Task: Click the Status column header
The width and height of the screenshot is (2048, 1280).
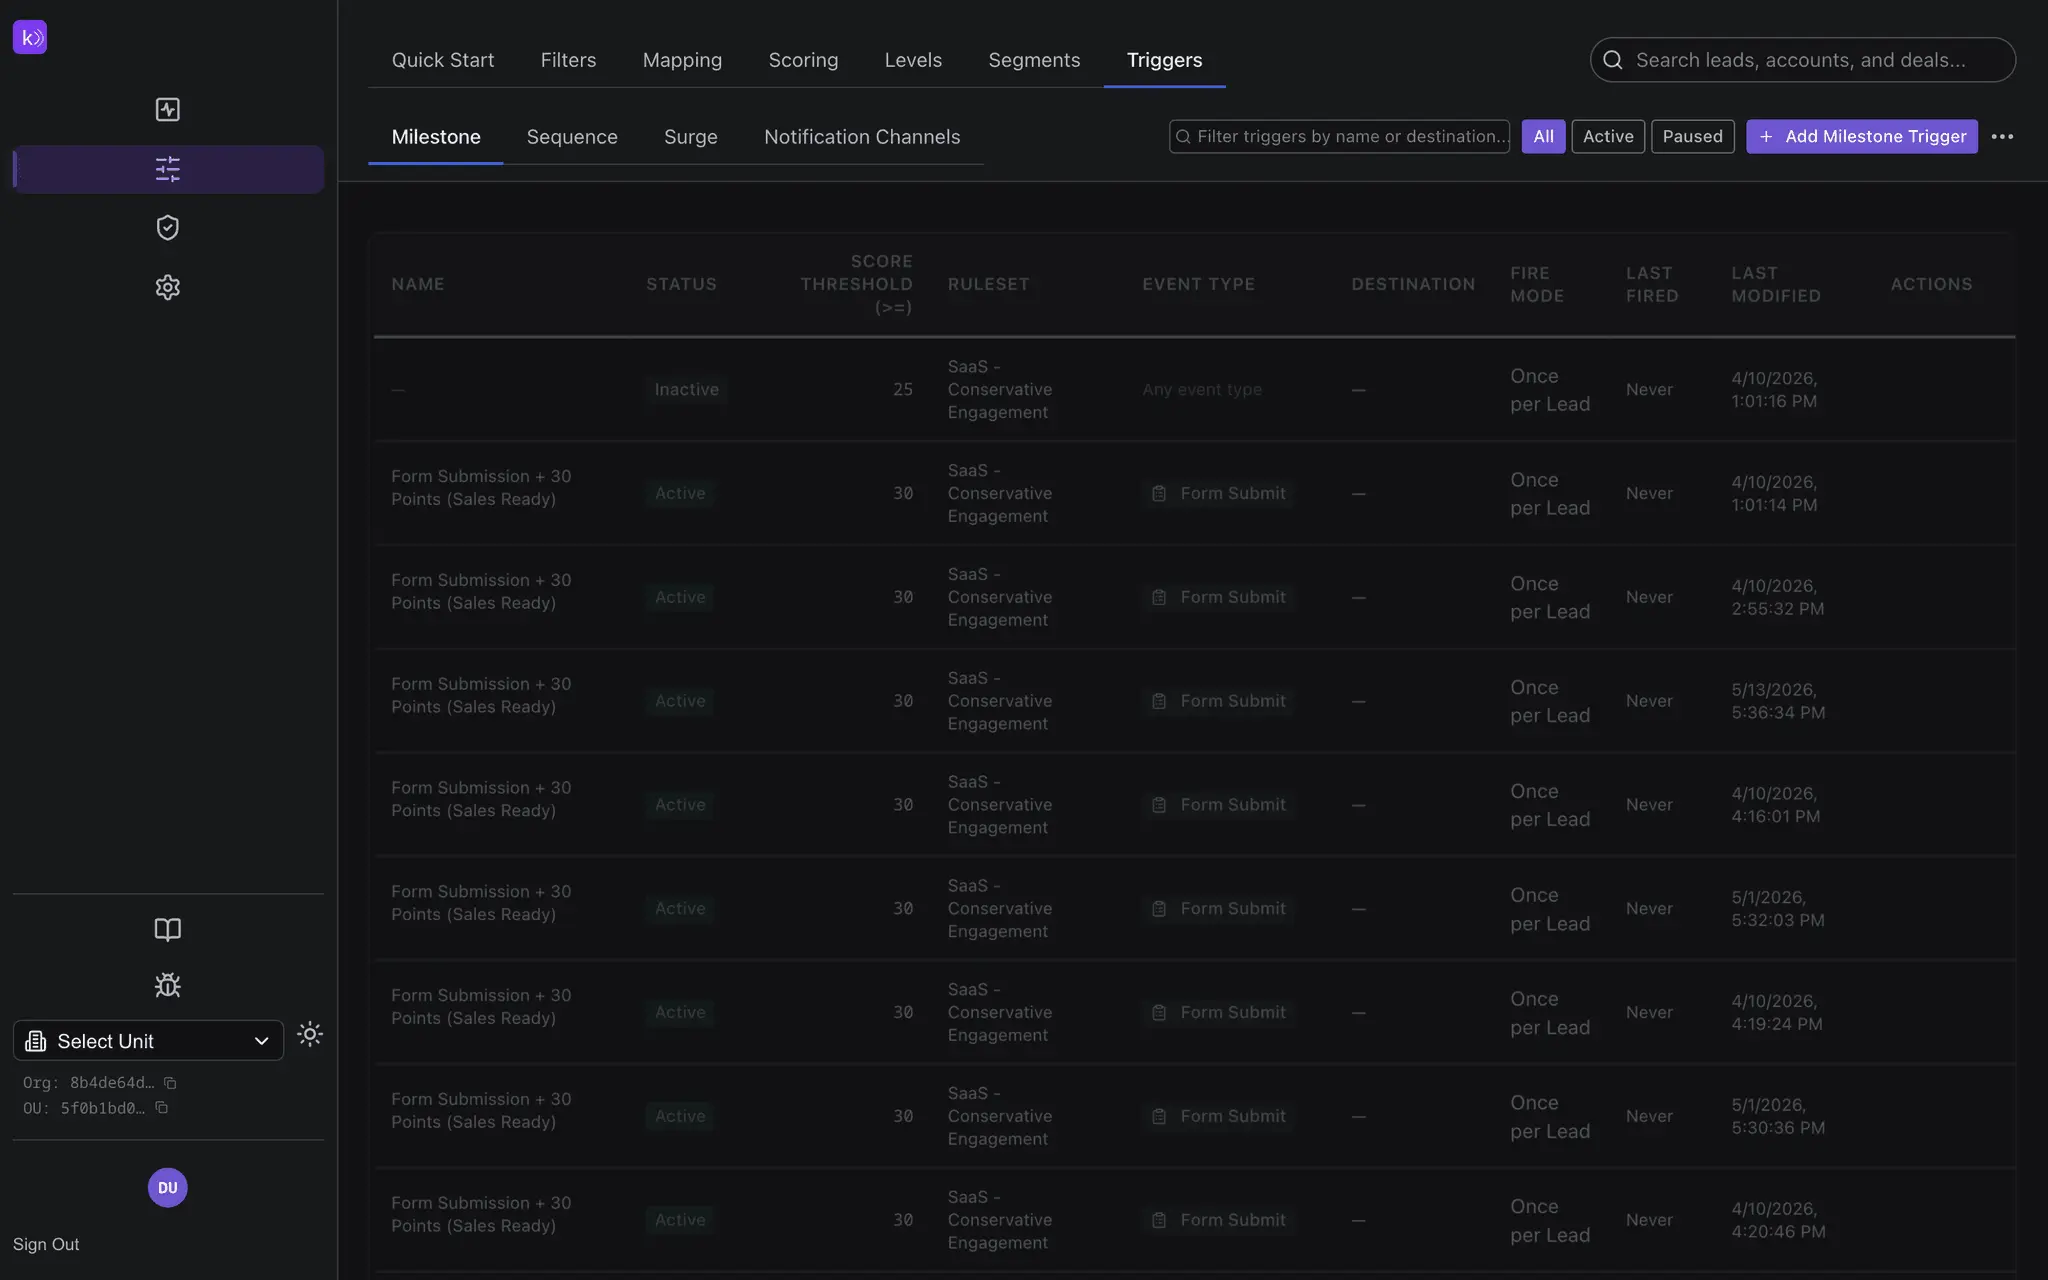Action: click(x=681, y=284)
